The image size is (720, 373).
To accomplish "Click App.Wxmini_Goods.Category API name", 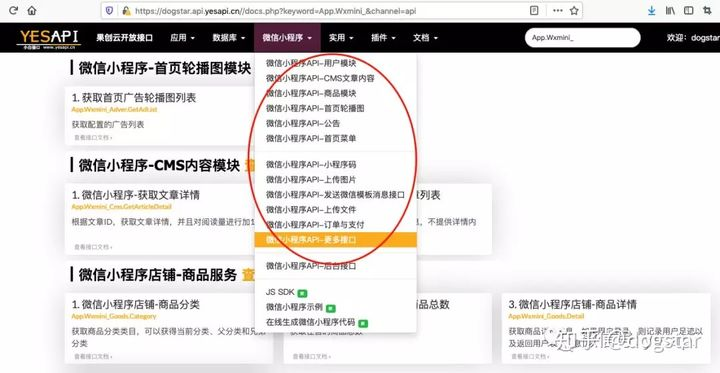I will (114, 316).
